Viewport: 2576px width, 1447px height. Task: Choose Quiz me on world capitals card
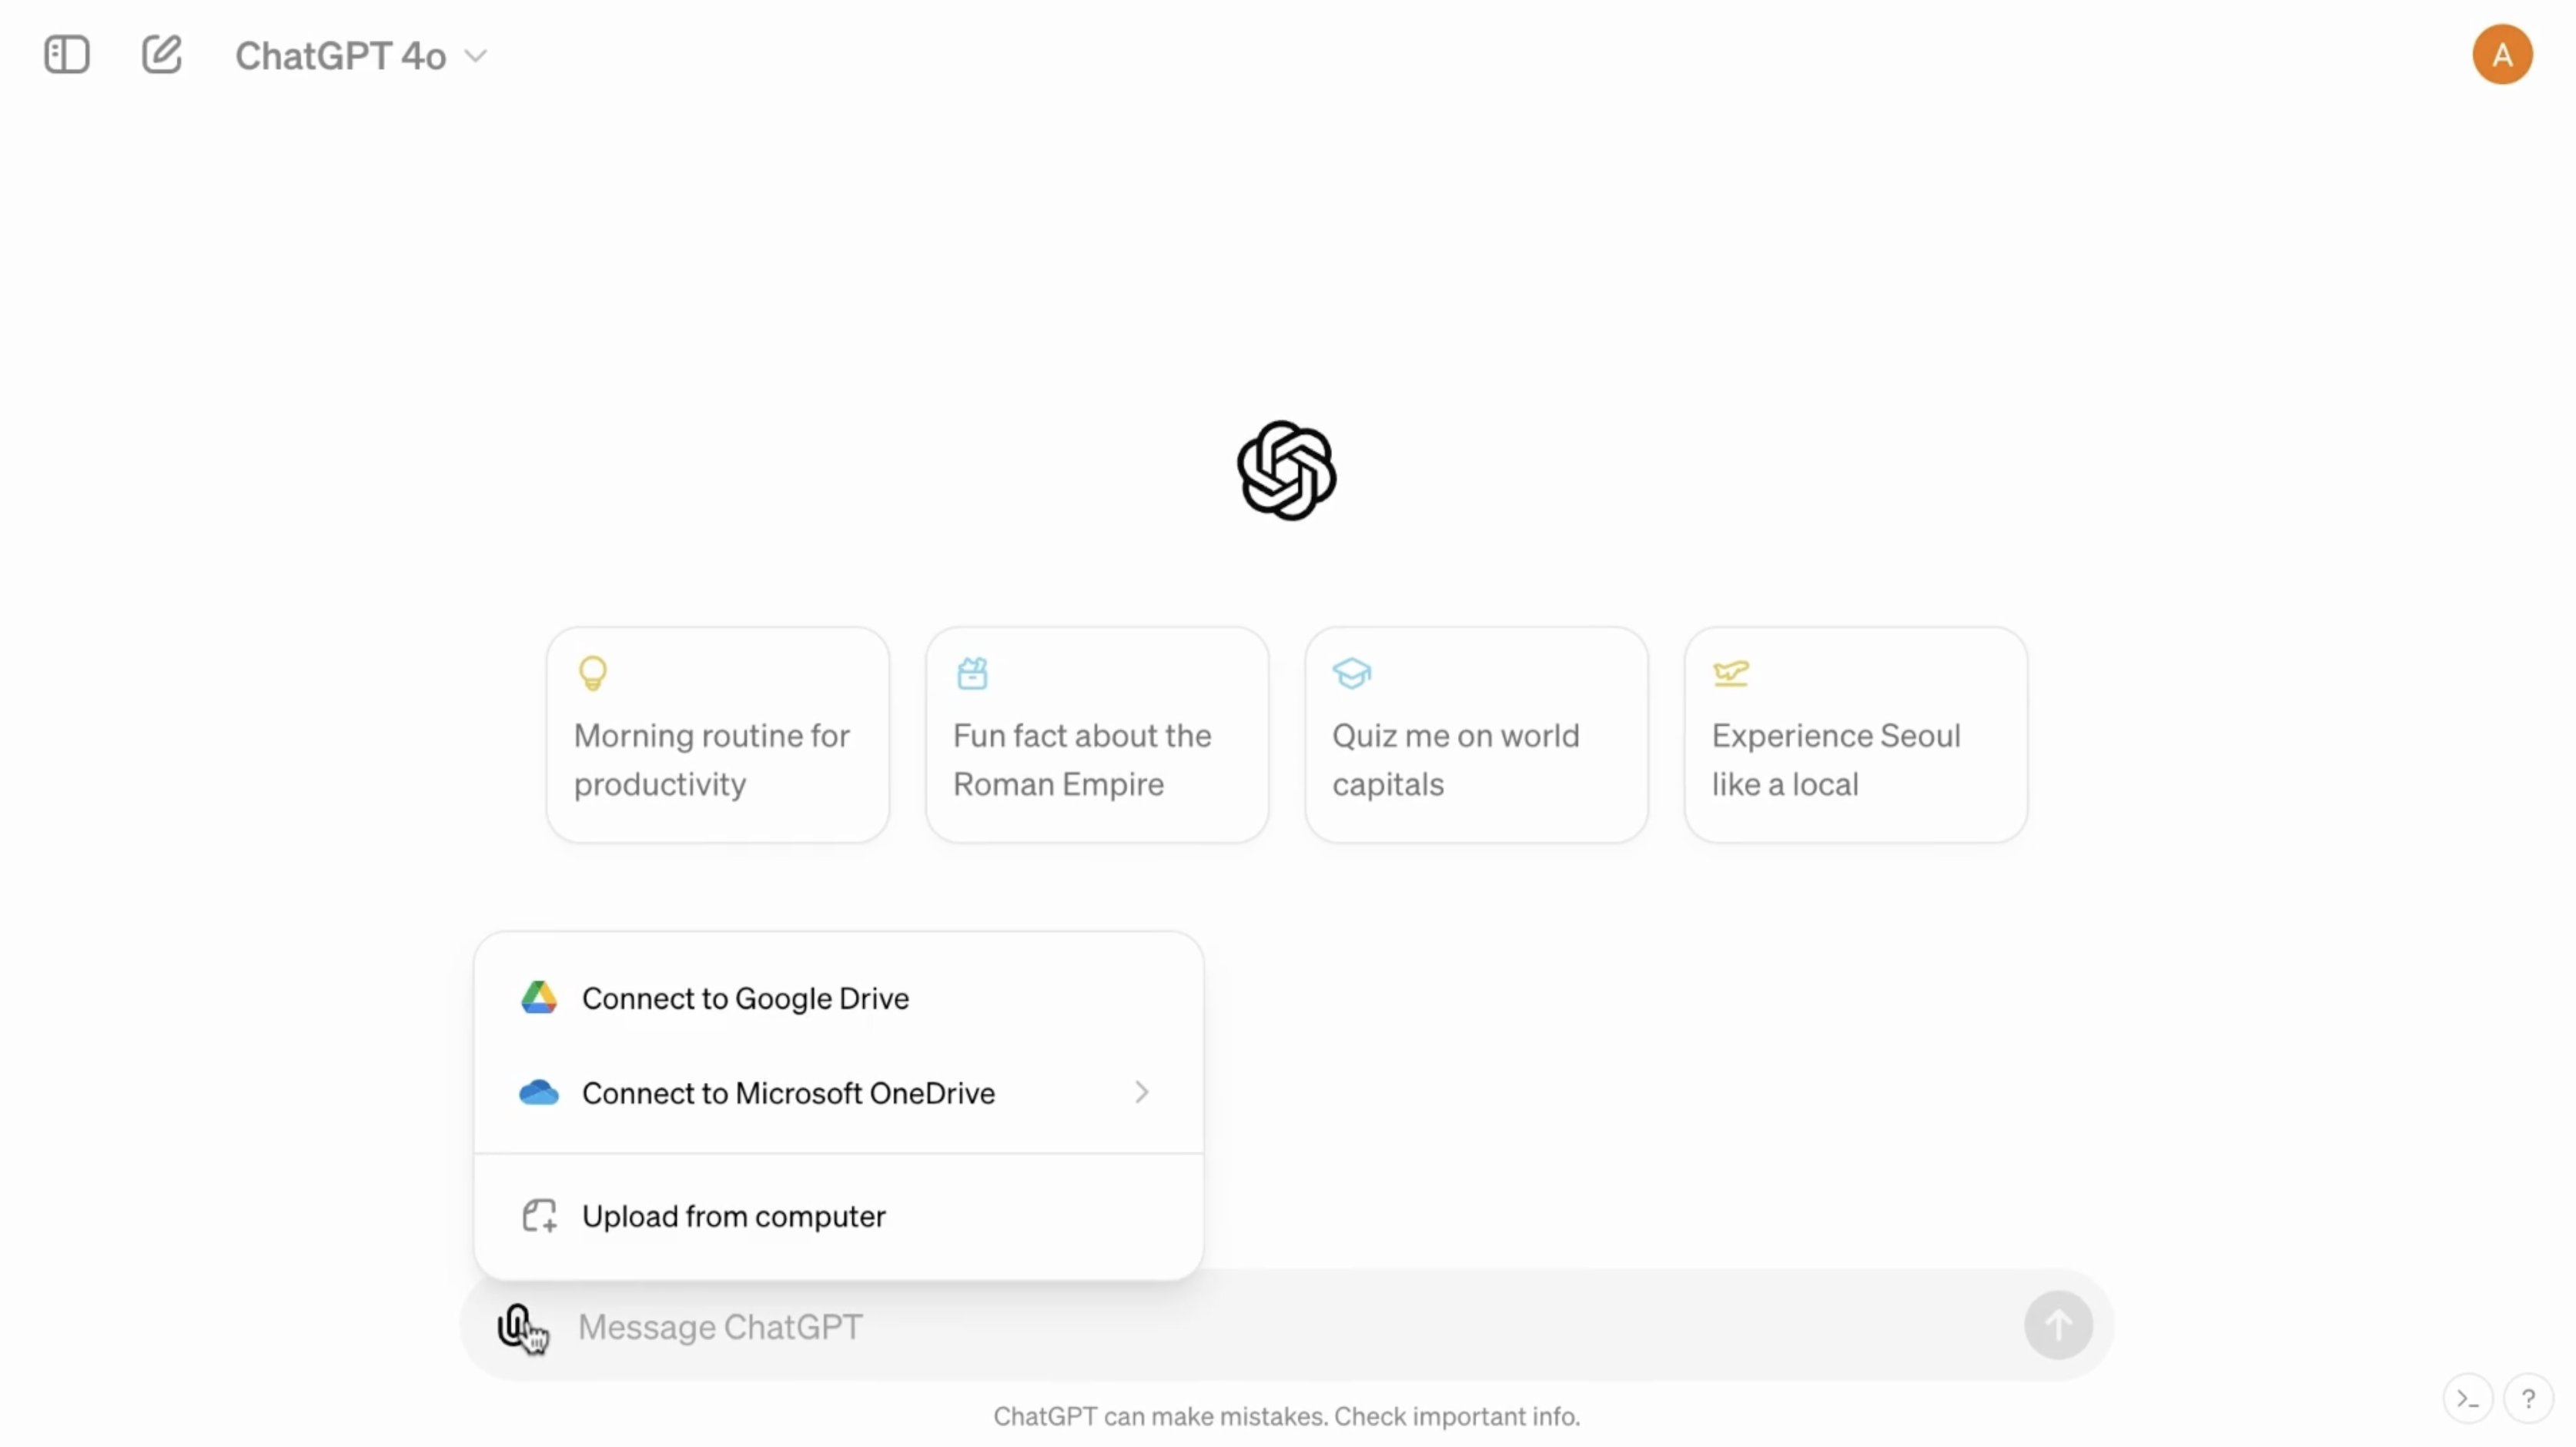(1476, 735)
